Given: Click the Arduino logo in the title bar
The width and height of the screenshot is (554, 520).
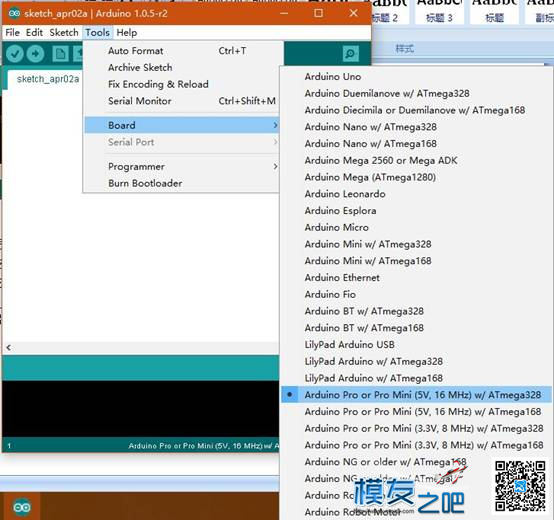Looking at the screenshot, I should coord(14,13).
